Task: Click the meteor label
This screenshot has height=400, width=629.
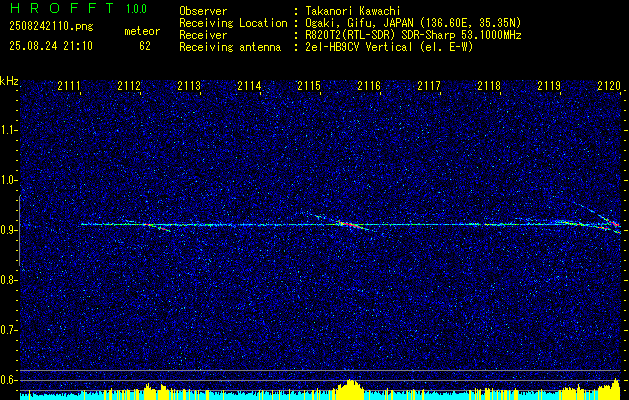Action: (x=142, y=31)
